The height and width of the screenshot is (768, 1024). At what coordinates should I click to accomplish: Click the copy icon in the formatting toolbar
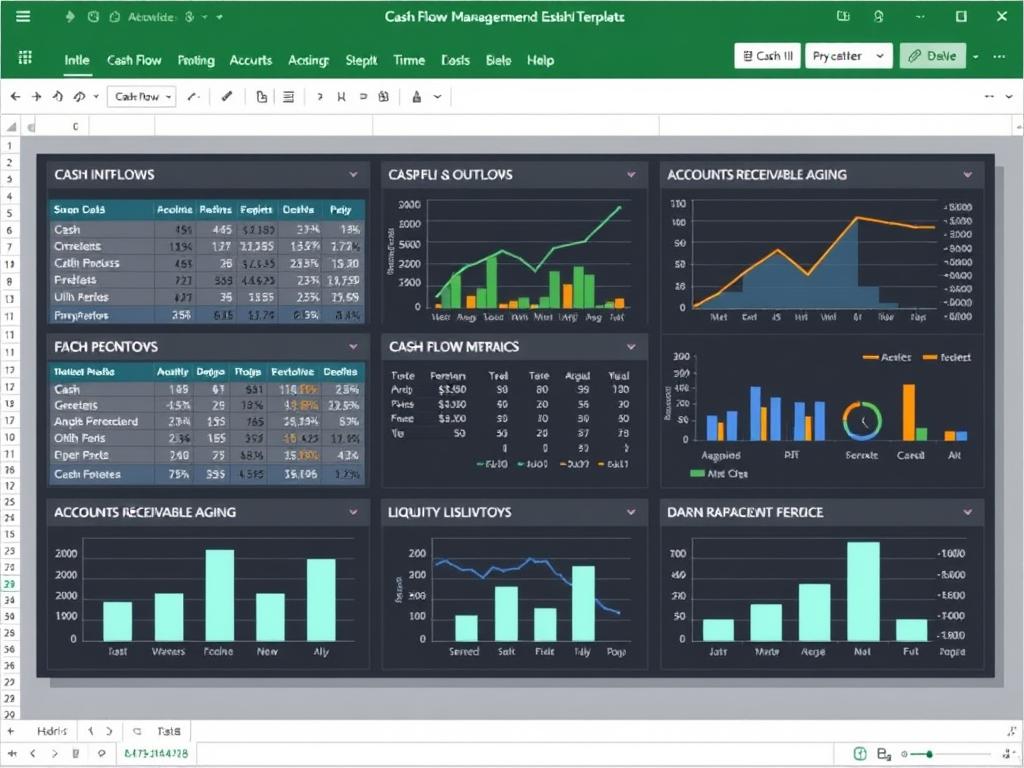pyautogui.click(x=260, y=96)
